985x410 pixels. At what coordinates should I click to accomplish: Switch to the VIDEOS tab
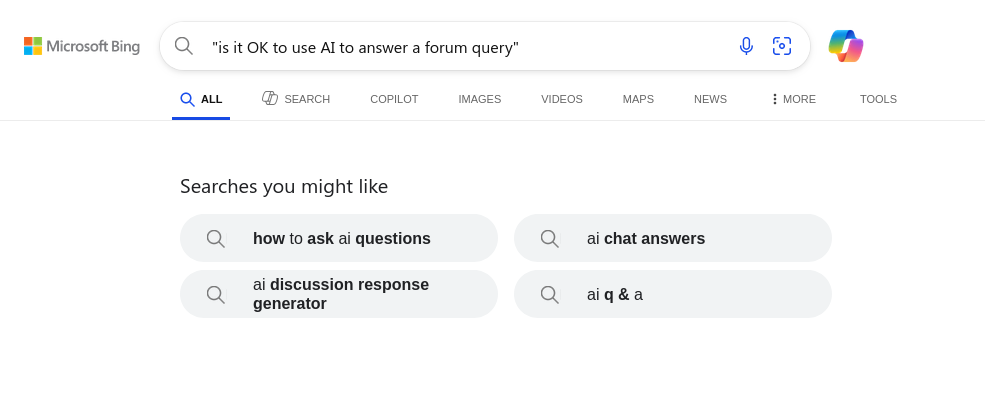(x=562, y=99)
